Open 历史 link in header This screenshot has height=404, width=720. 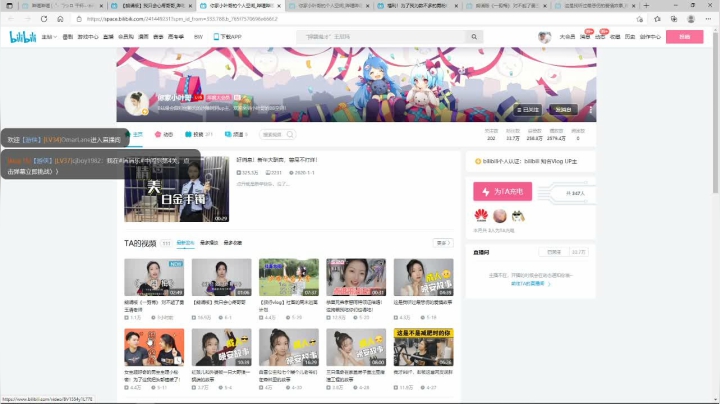click(630, 37)
